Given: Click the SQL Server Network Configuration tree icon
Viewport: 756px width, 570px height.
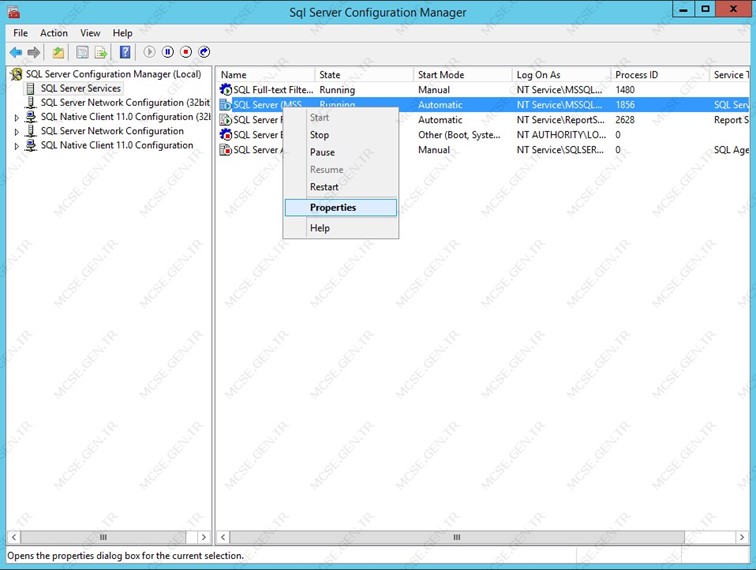Looking at the screenshot, I should (x=31, y=131).
